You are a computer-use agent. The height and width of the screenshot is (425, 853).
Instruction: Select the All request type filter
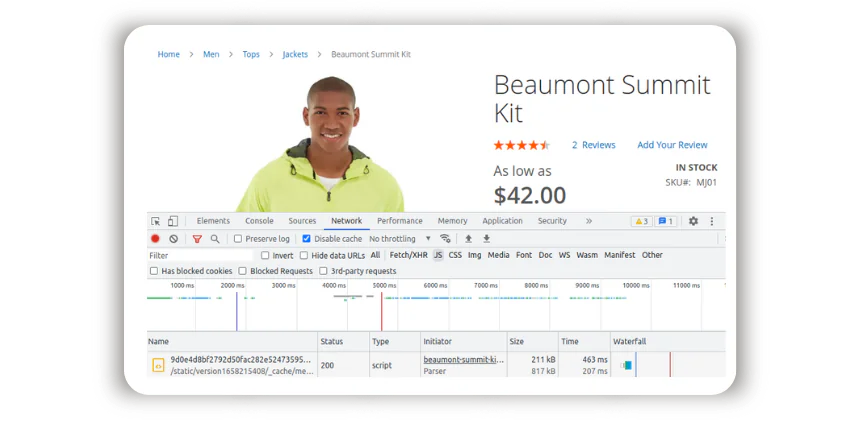point(375,255)
